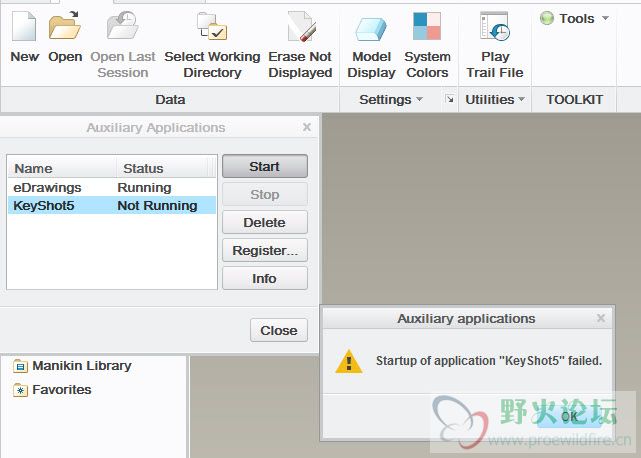Image resolution: width=641 pixels, height=458 pixels.
Task: Confirm the failure message with OK
Action: [x=569, y=416]
